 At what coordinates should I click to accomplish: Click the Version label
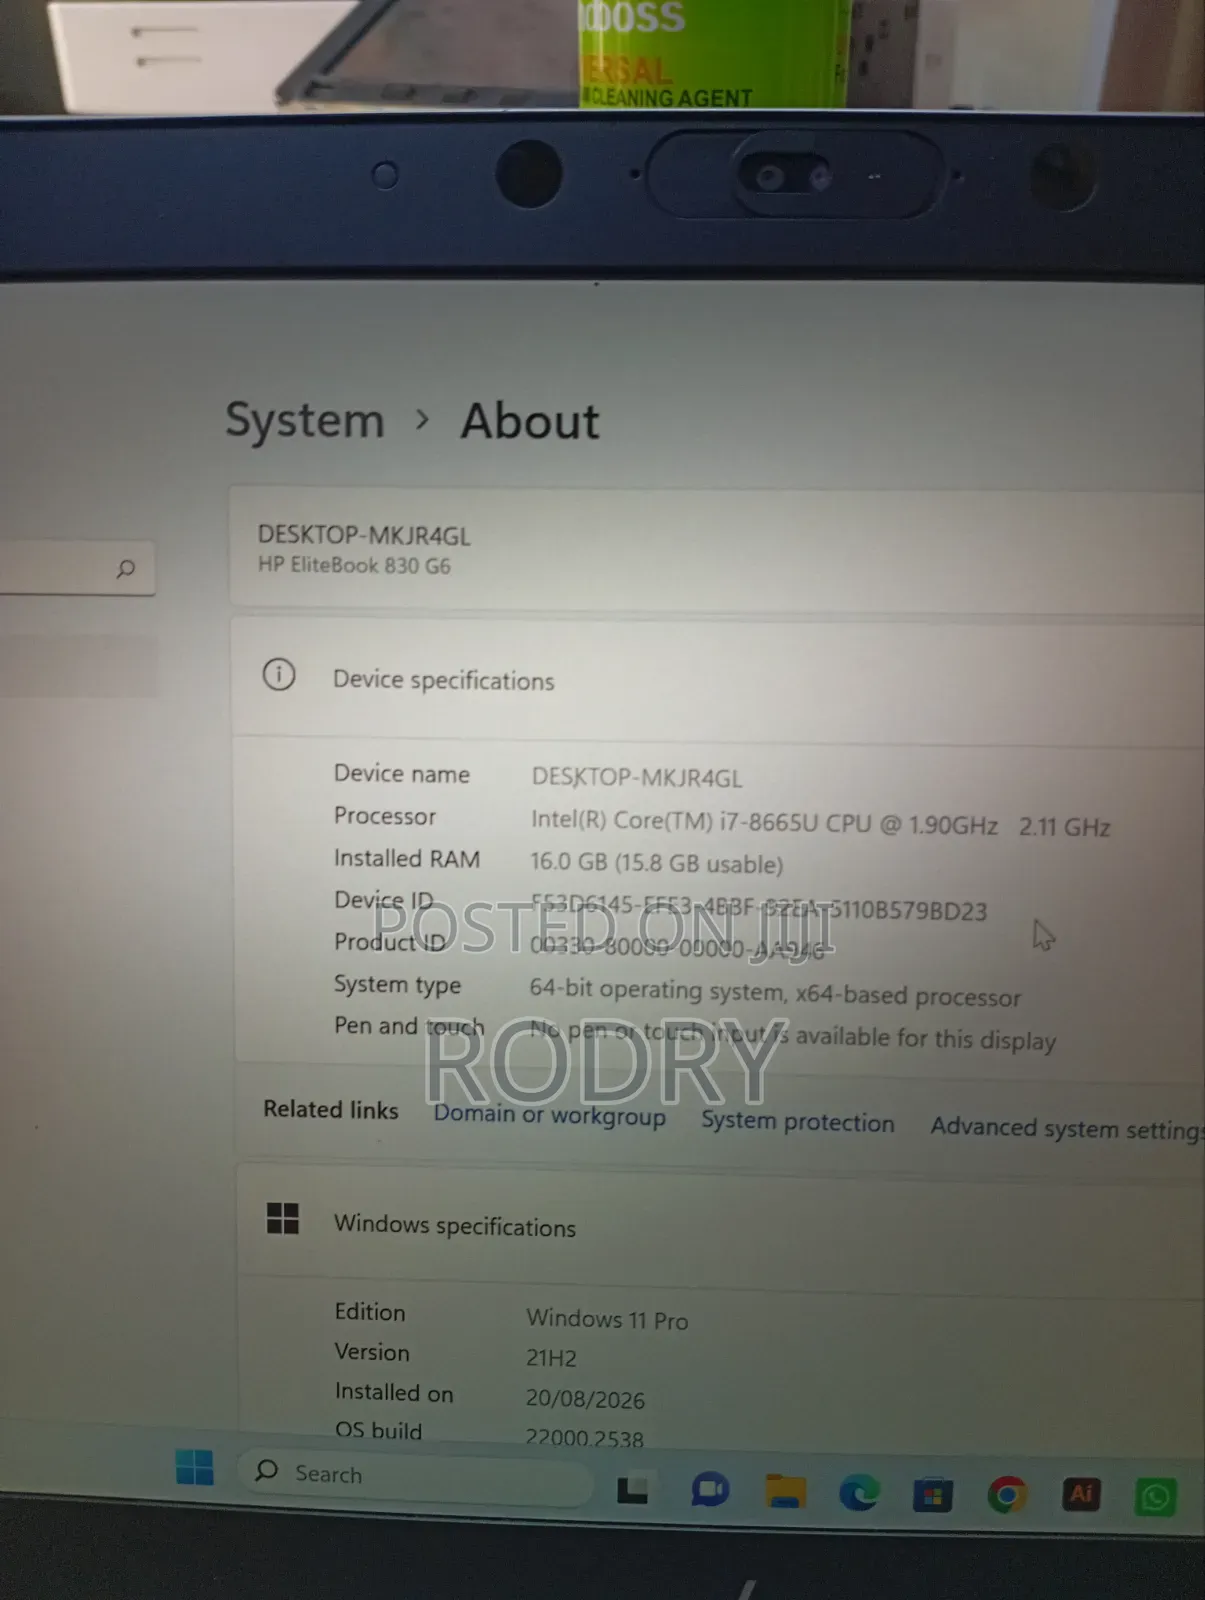372,1352
